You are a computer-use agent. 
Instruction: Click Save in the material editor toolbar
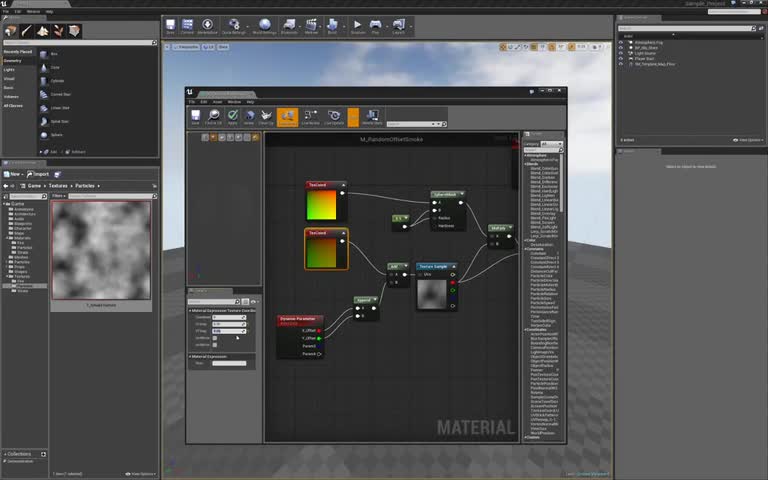tap(196, 117)
